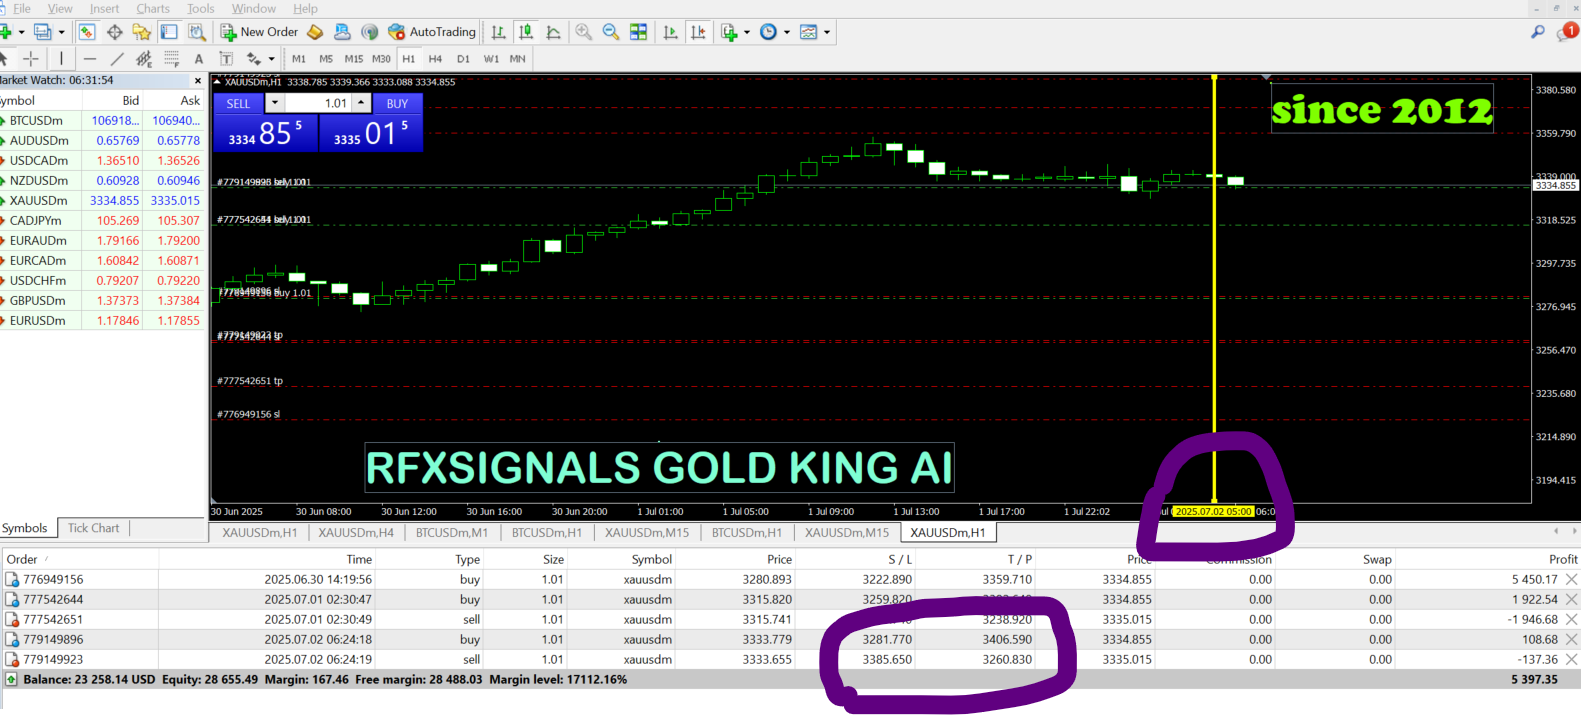Image resolution: width=1581 pixels, height=716 pixels.
Task: Click the yellow 2025.07.02 05:00 time label
Action: click(1213, 511)
